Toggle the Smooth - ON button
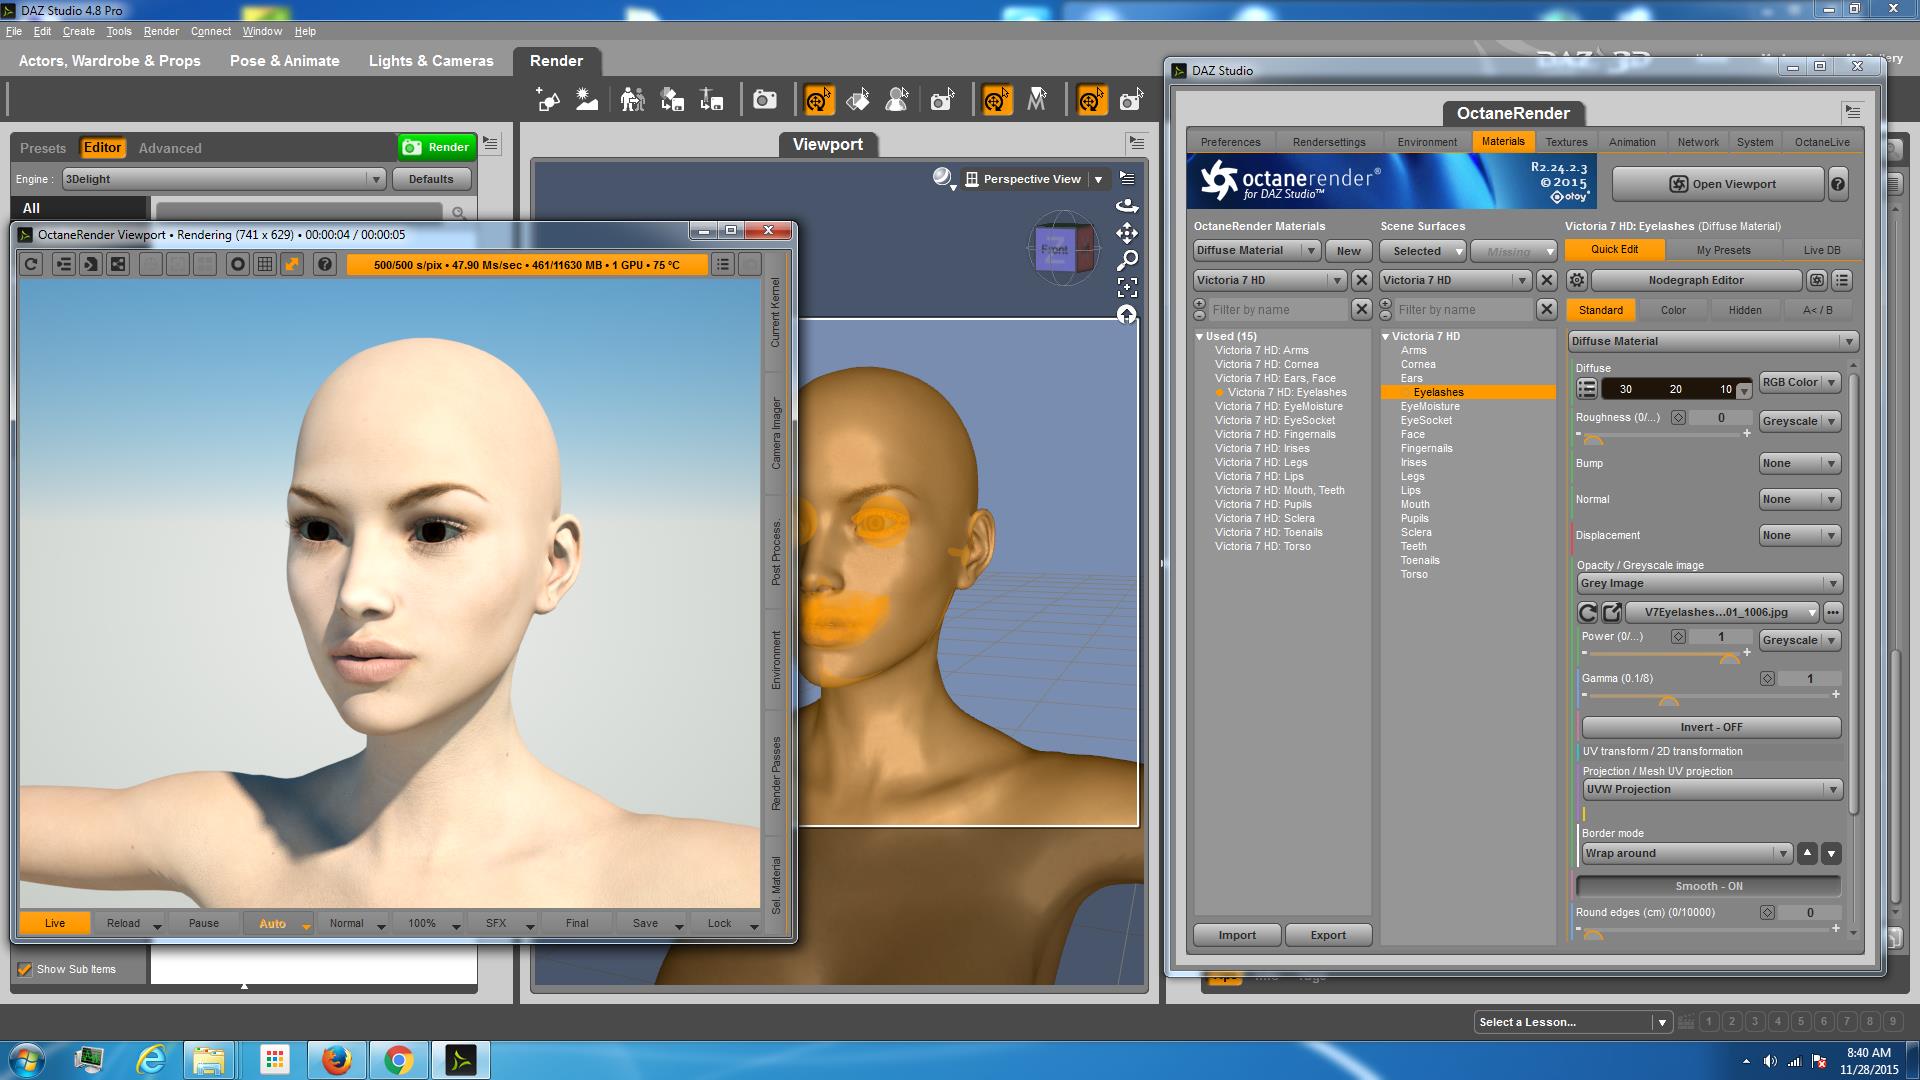1920x1080 pixels. [x=1708, y=886]
